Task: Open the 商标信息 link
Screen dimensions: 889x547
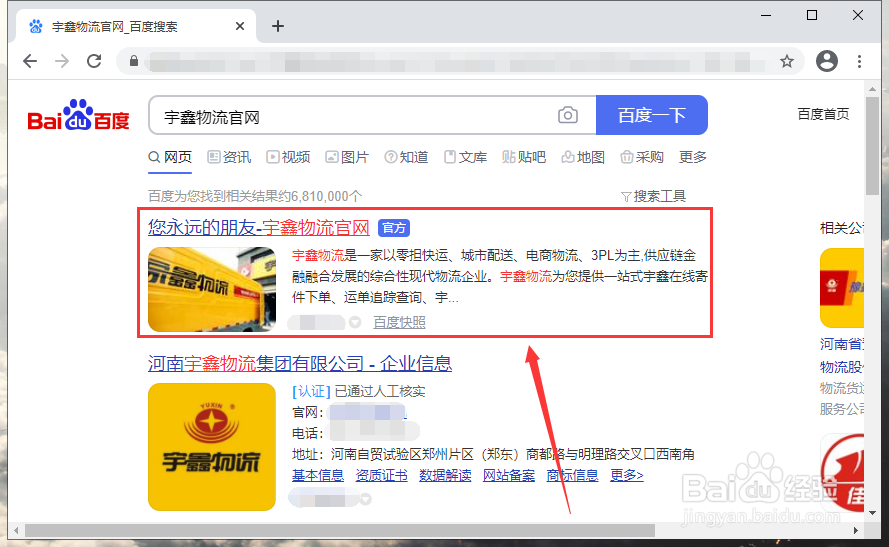Action: click(572, 475)
